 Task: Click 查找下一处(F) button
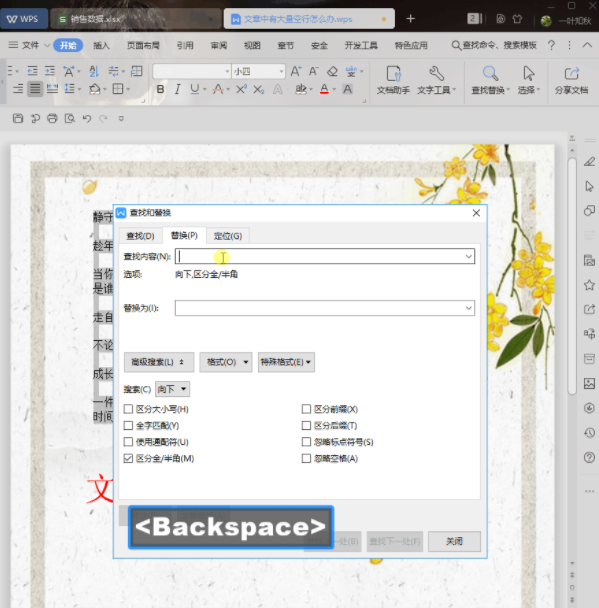tap(395, 541)
